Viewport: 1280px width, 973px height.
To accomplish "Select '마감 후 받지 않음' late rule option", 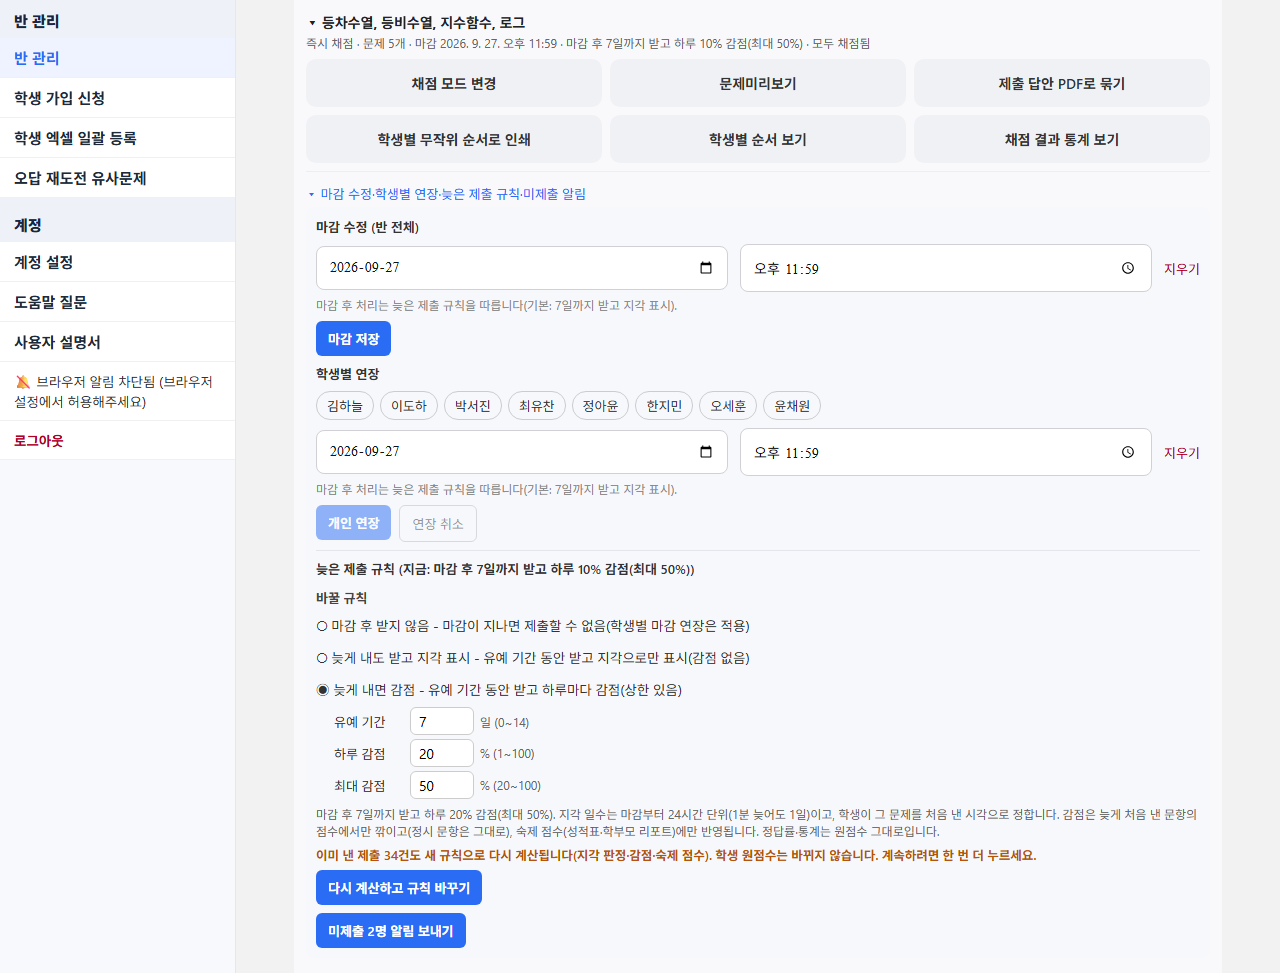I will click(322, 626).
